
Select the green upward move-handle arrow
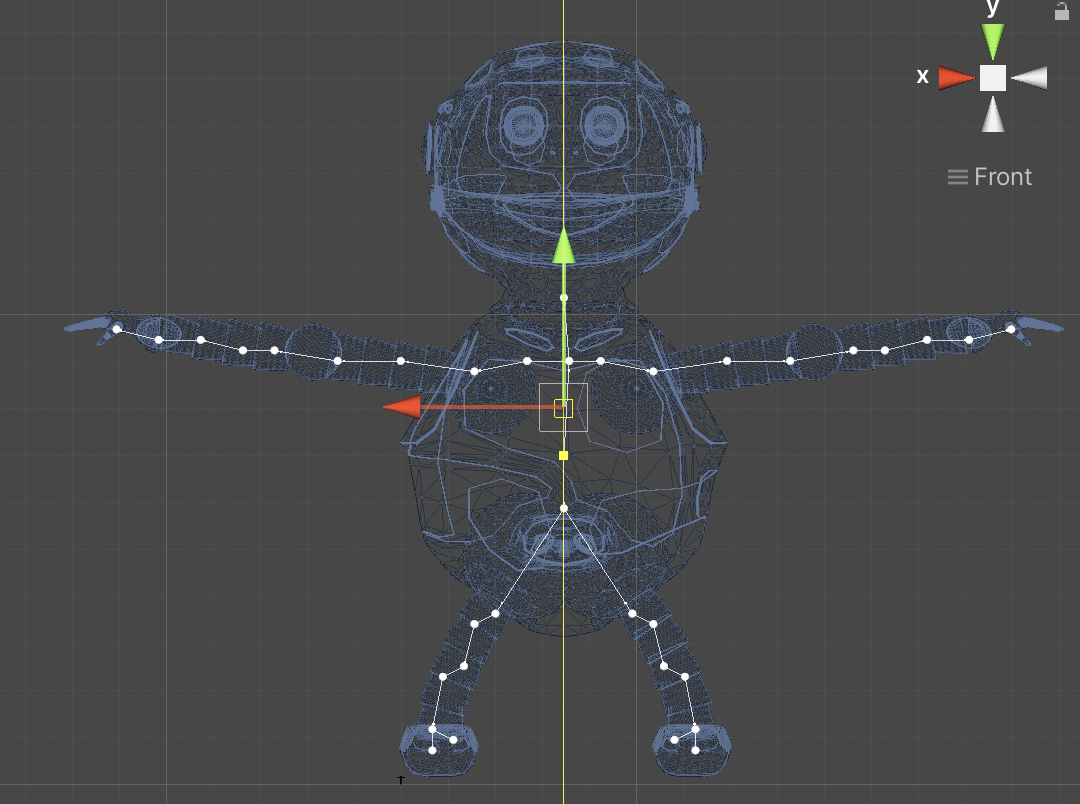[x=564, y=246]
